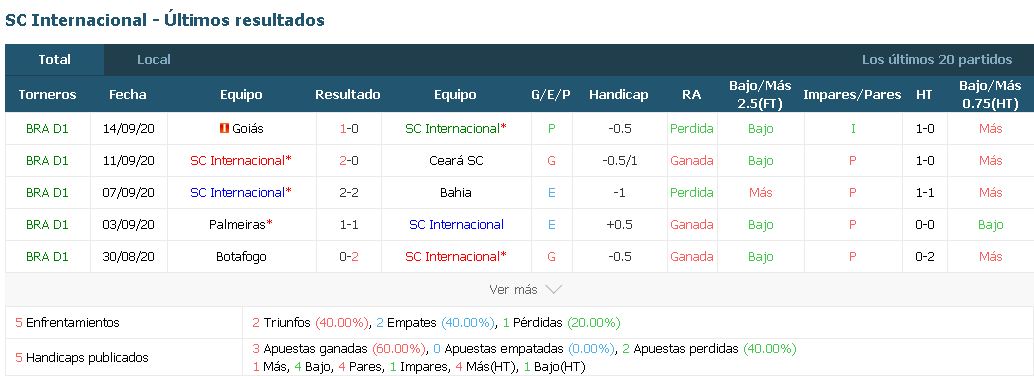Click the red card icon beside Goiás
The image size is (1034, 376).
224,129
